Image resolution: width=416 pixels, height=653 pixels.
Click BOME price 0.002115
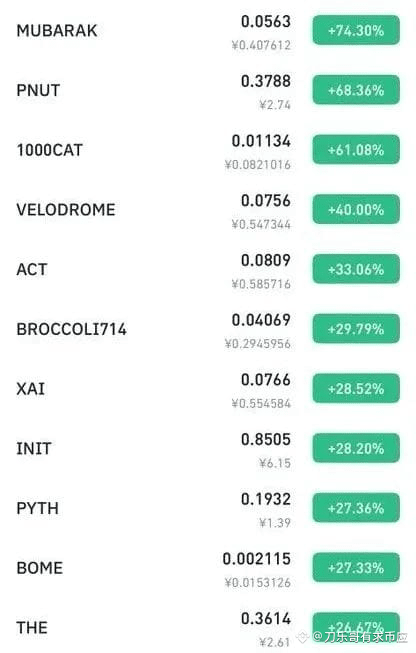257,558
